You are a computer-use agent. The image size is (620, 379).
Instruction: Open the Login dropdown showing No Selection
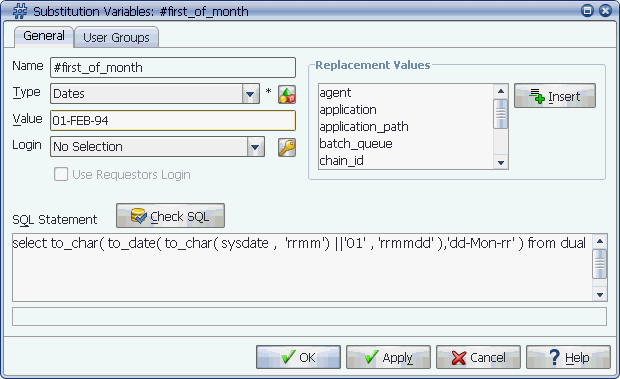click(157, 147)
